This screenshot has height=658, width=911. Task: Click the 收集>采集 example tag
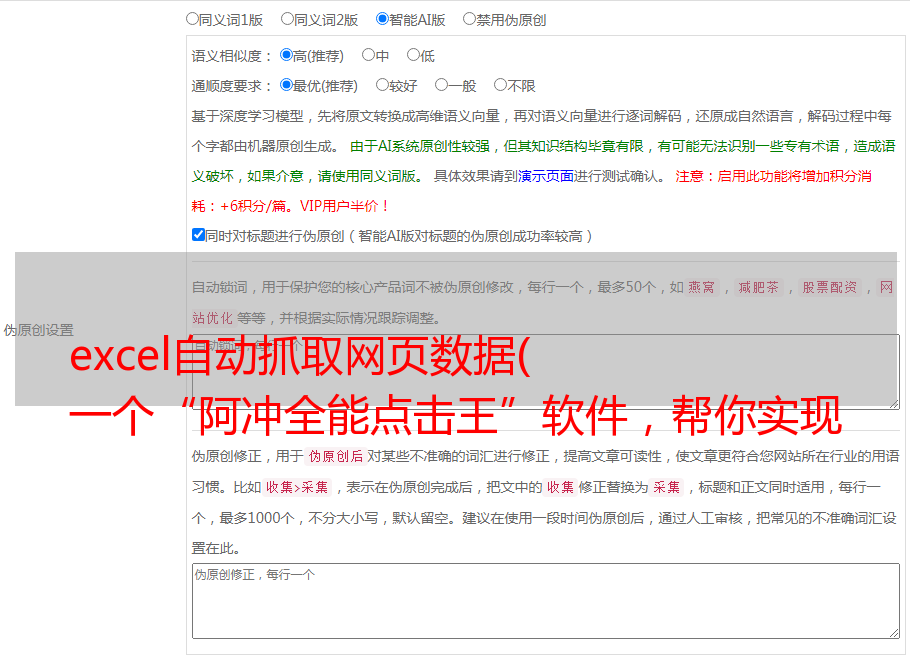point(297,487)
